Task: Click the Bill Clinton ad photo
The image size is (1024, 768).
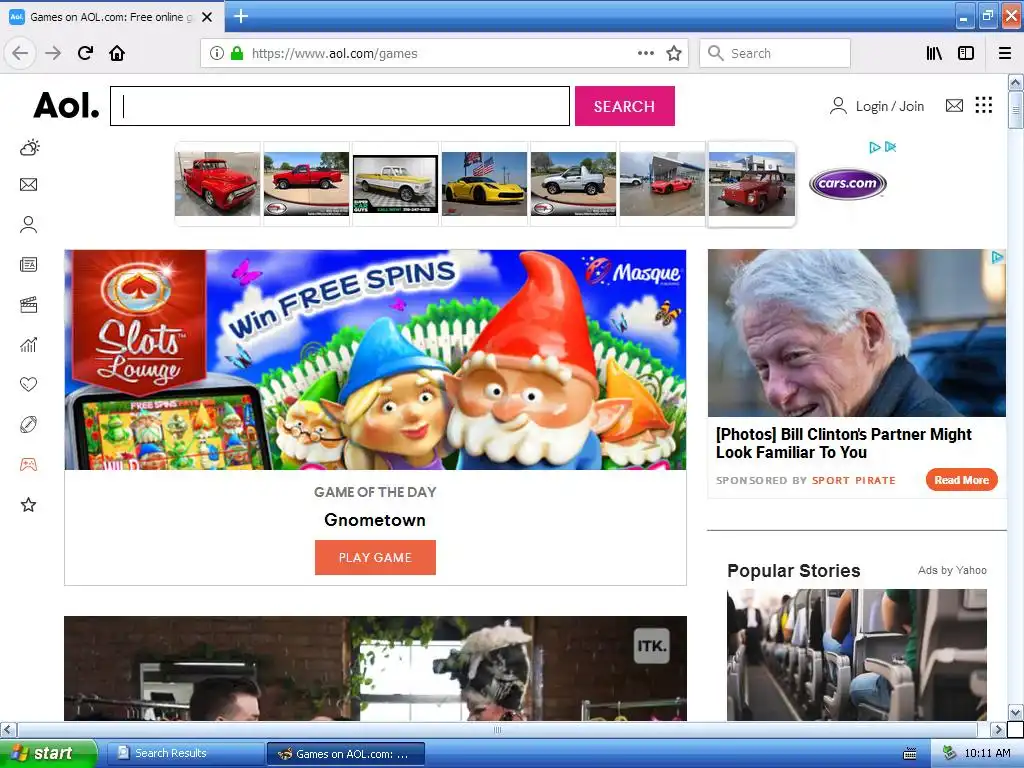Action: pos(856,333)
